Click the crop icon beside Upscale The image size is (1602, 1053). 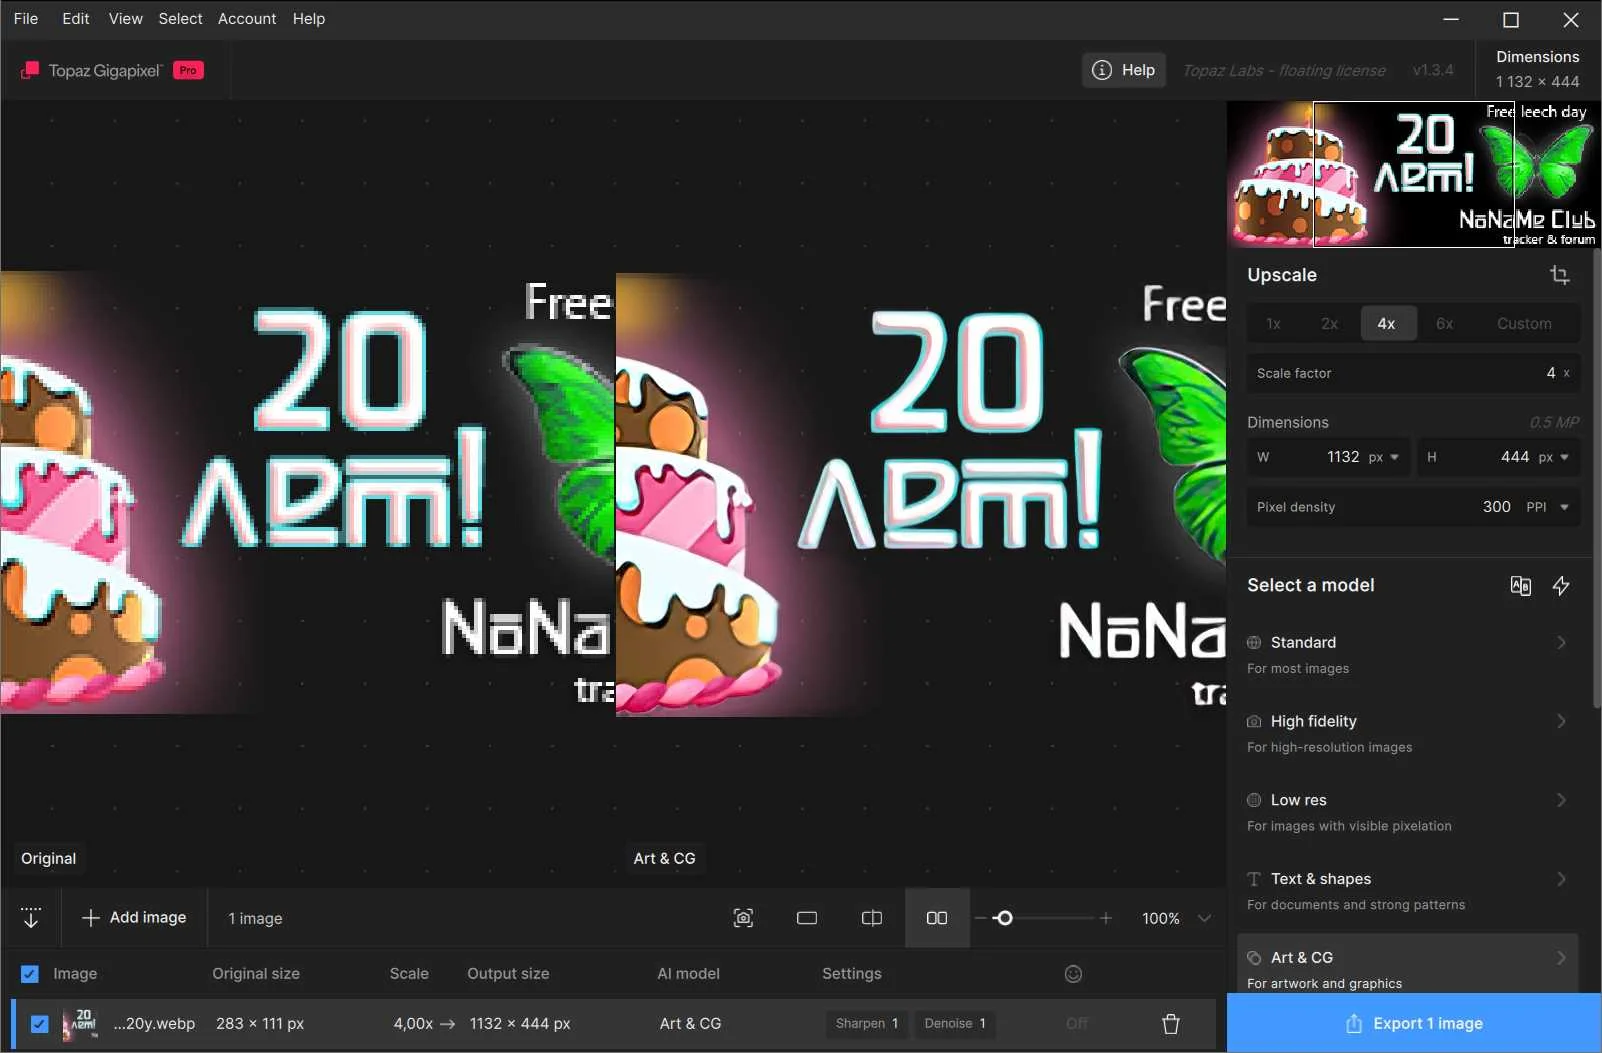click(x=1559, y=275)
